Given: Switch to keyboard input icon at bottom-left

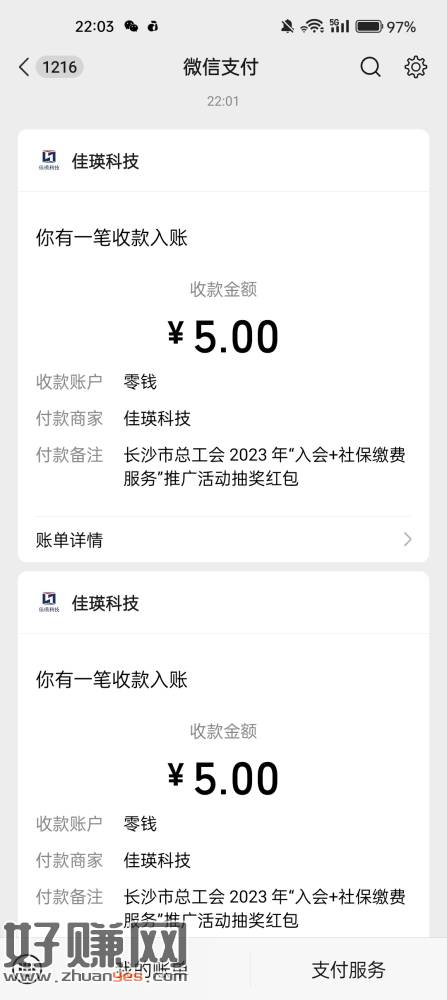Looking at the screenshot, I should click(26, 969).
